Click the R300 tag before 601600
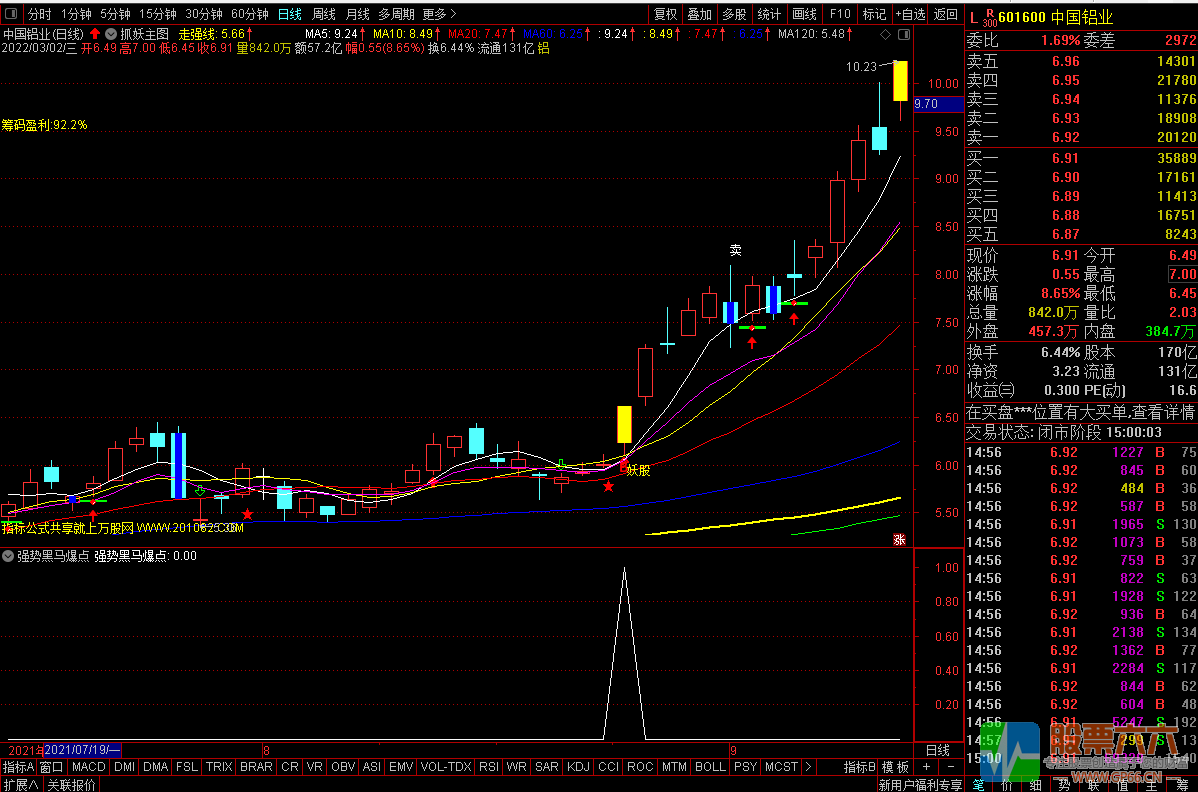This screenshot has width=1198, height=792. [990, 18]
